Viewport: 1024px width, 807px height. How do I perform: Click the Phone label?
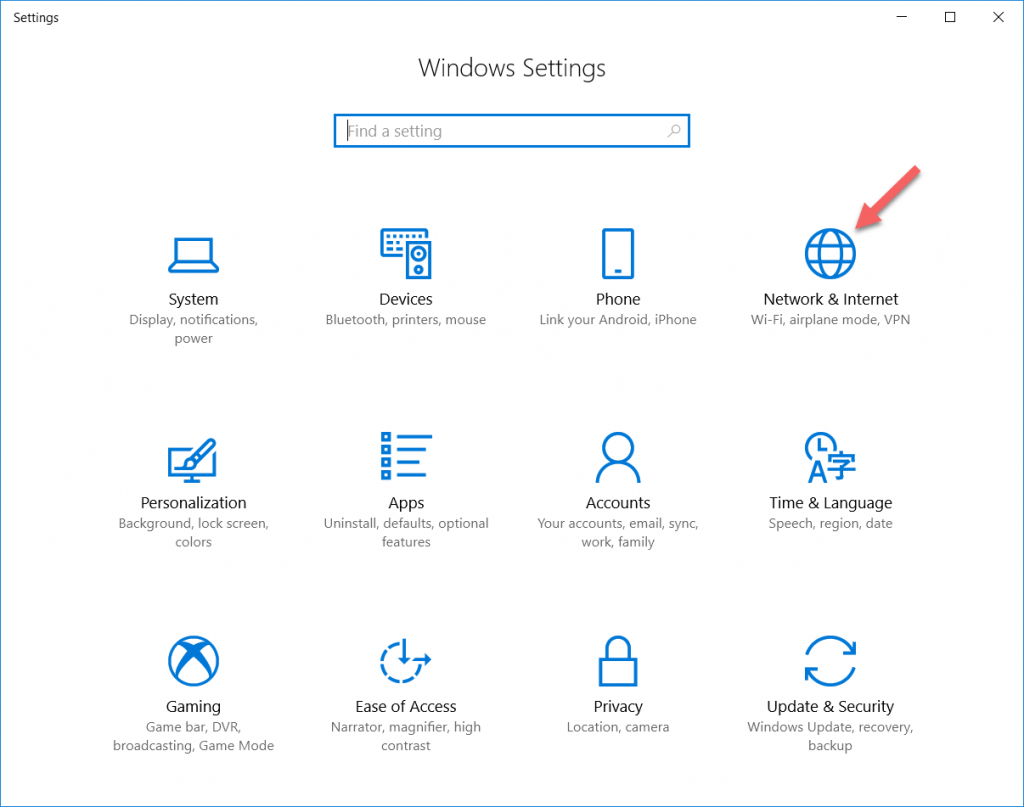coord(618,299)
